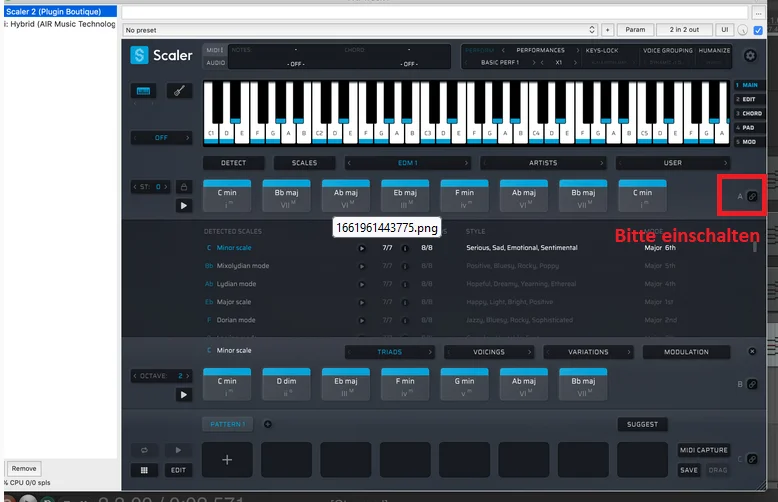778x502 pixels.
Task: Select keyboard view icon
Action: click(143, 91)
